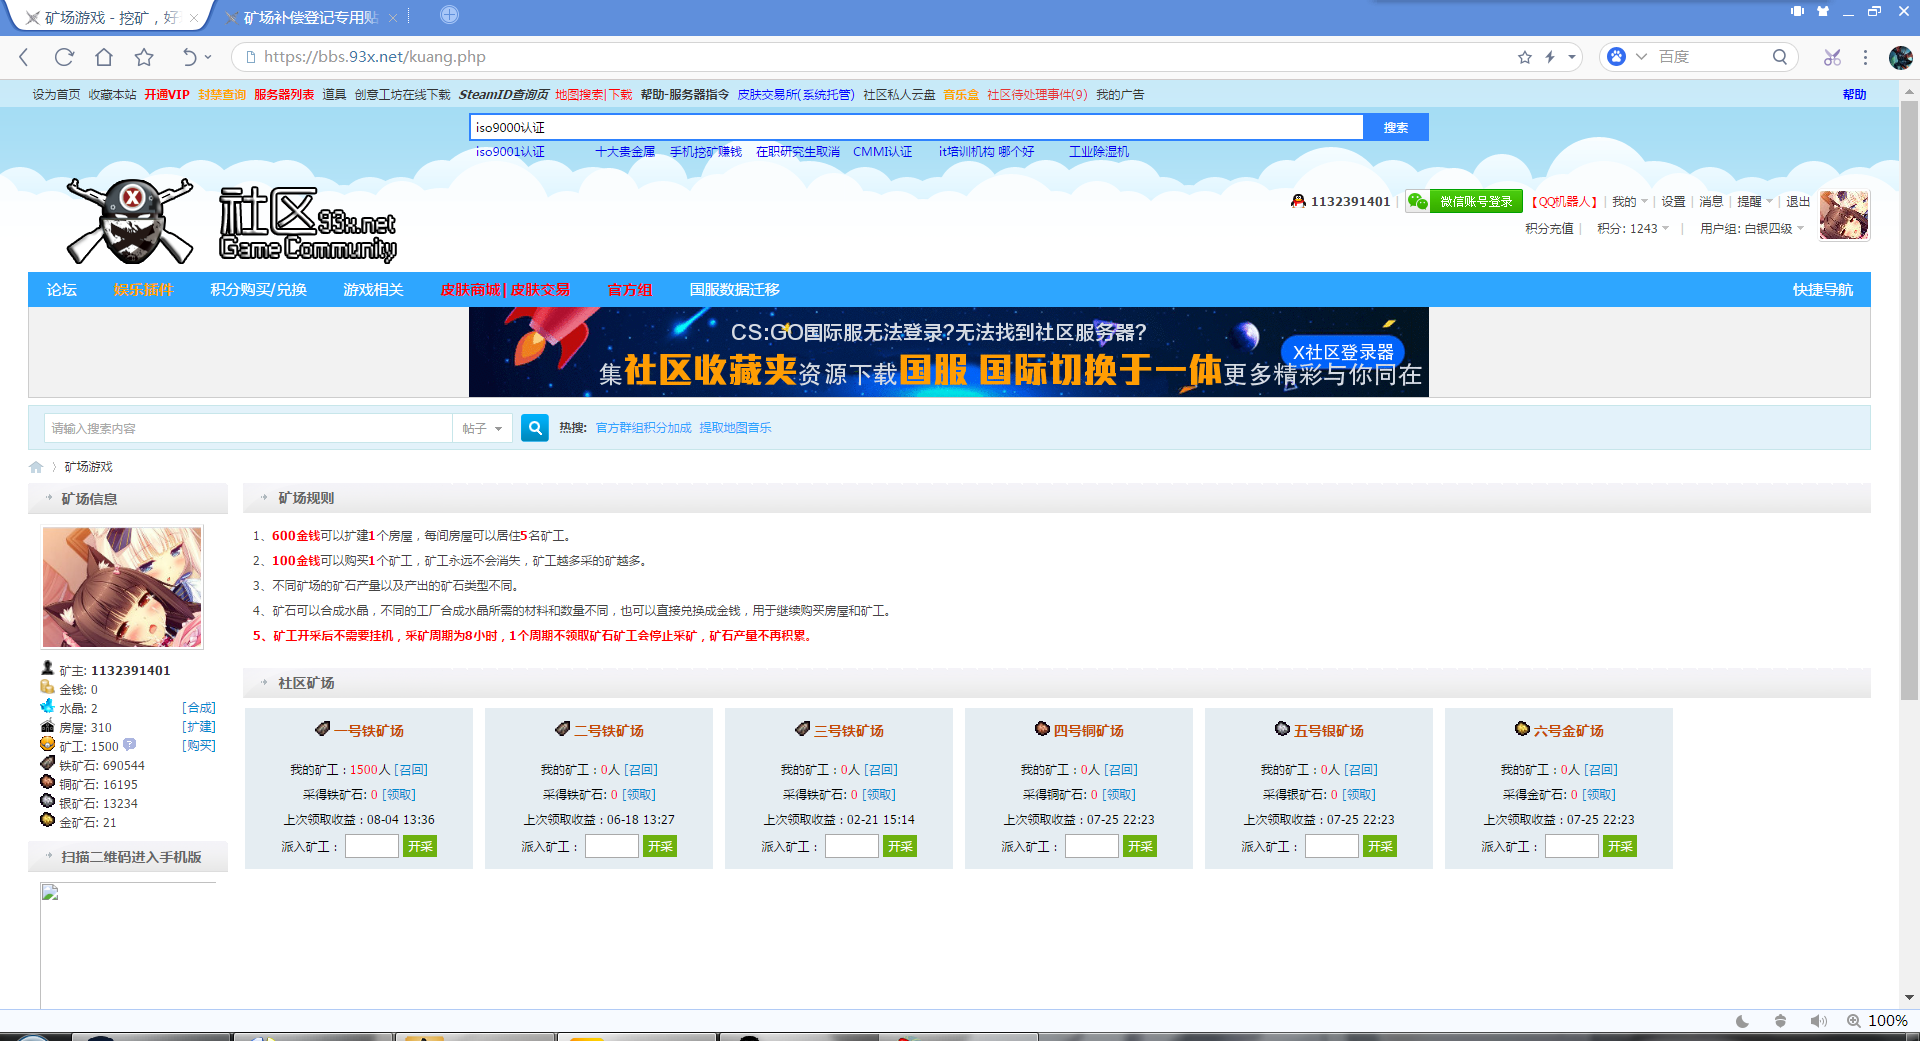Click the QQ penguin icon beside 1132391401

click(1298, 203)
